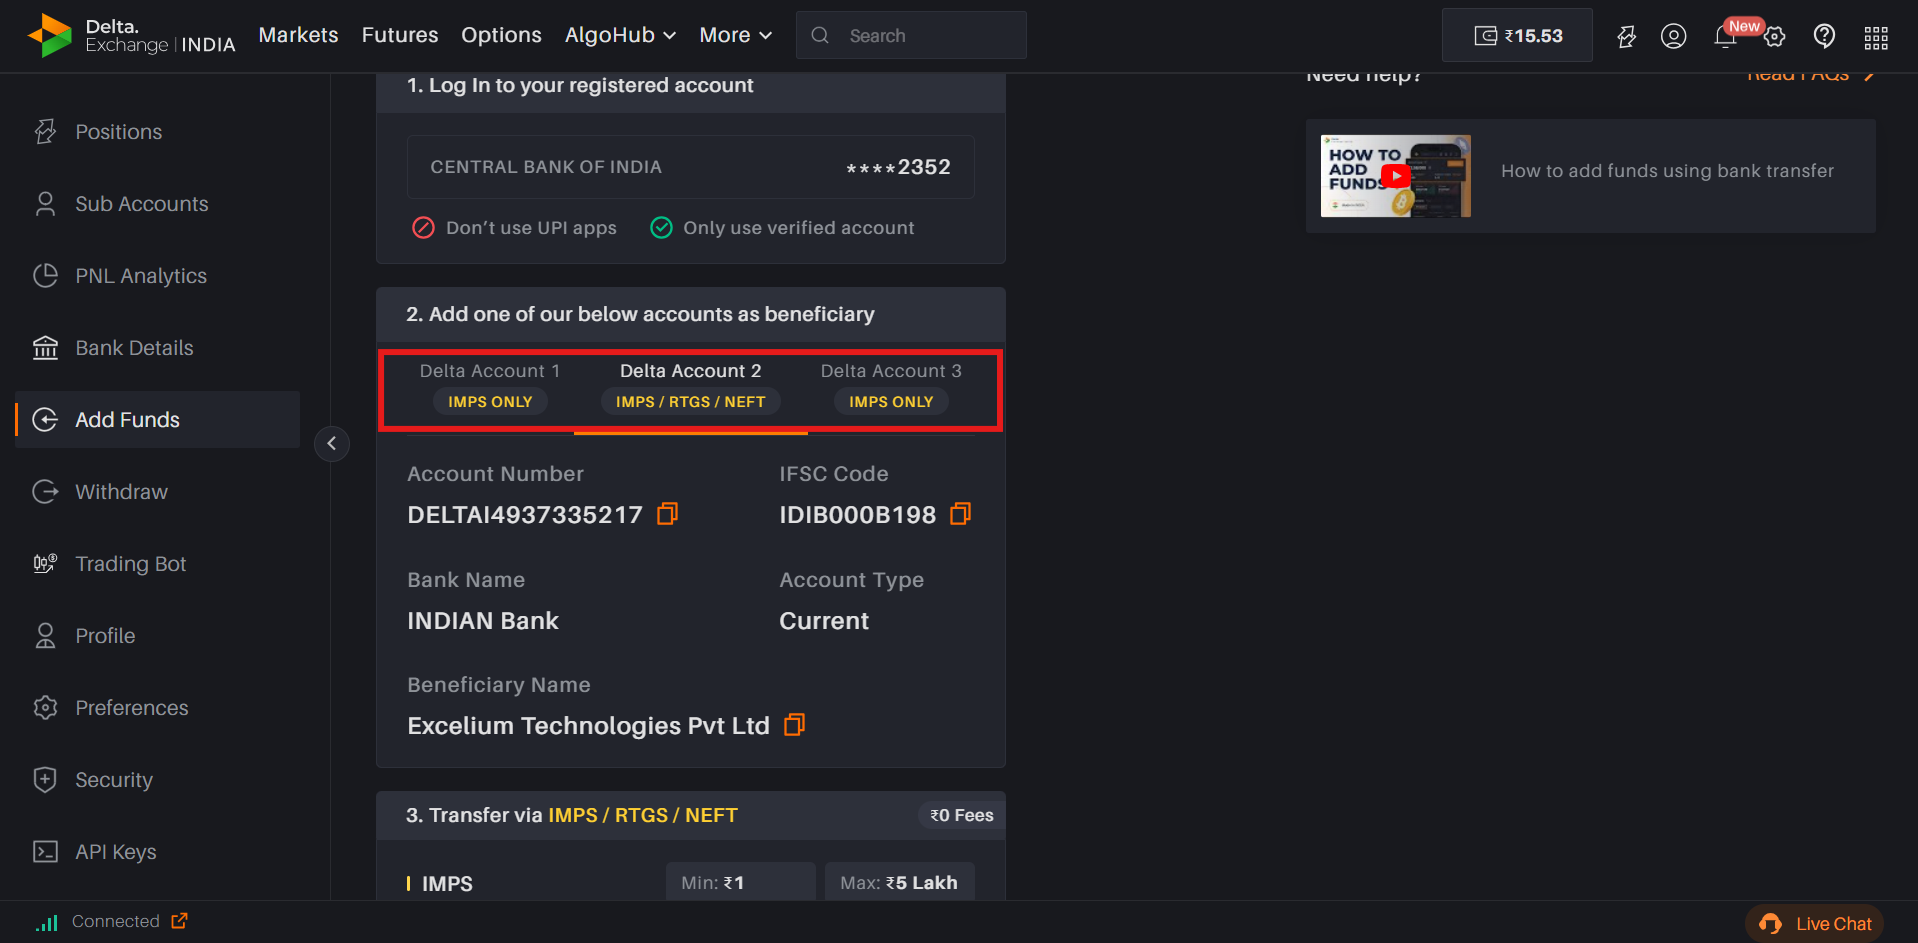Select the Add Funds sidebar icon
Viewport: 1918px width, 943px height.
(x=45, y=420)
